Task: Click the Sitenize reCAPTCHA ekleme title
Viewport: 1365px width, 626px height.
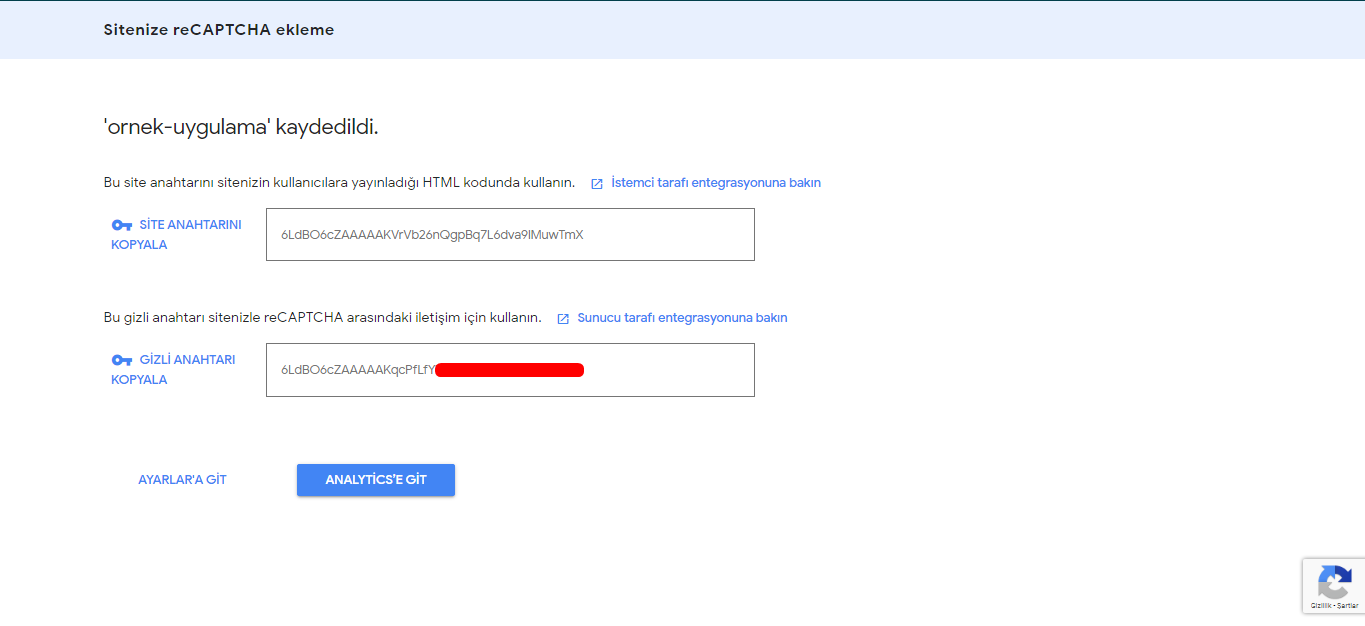Action: [x=219, y=30]
